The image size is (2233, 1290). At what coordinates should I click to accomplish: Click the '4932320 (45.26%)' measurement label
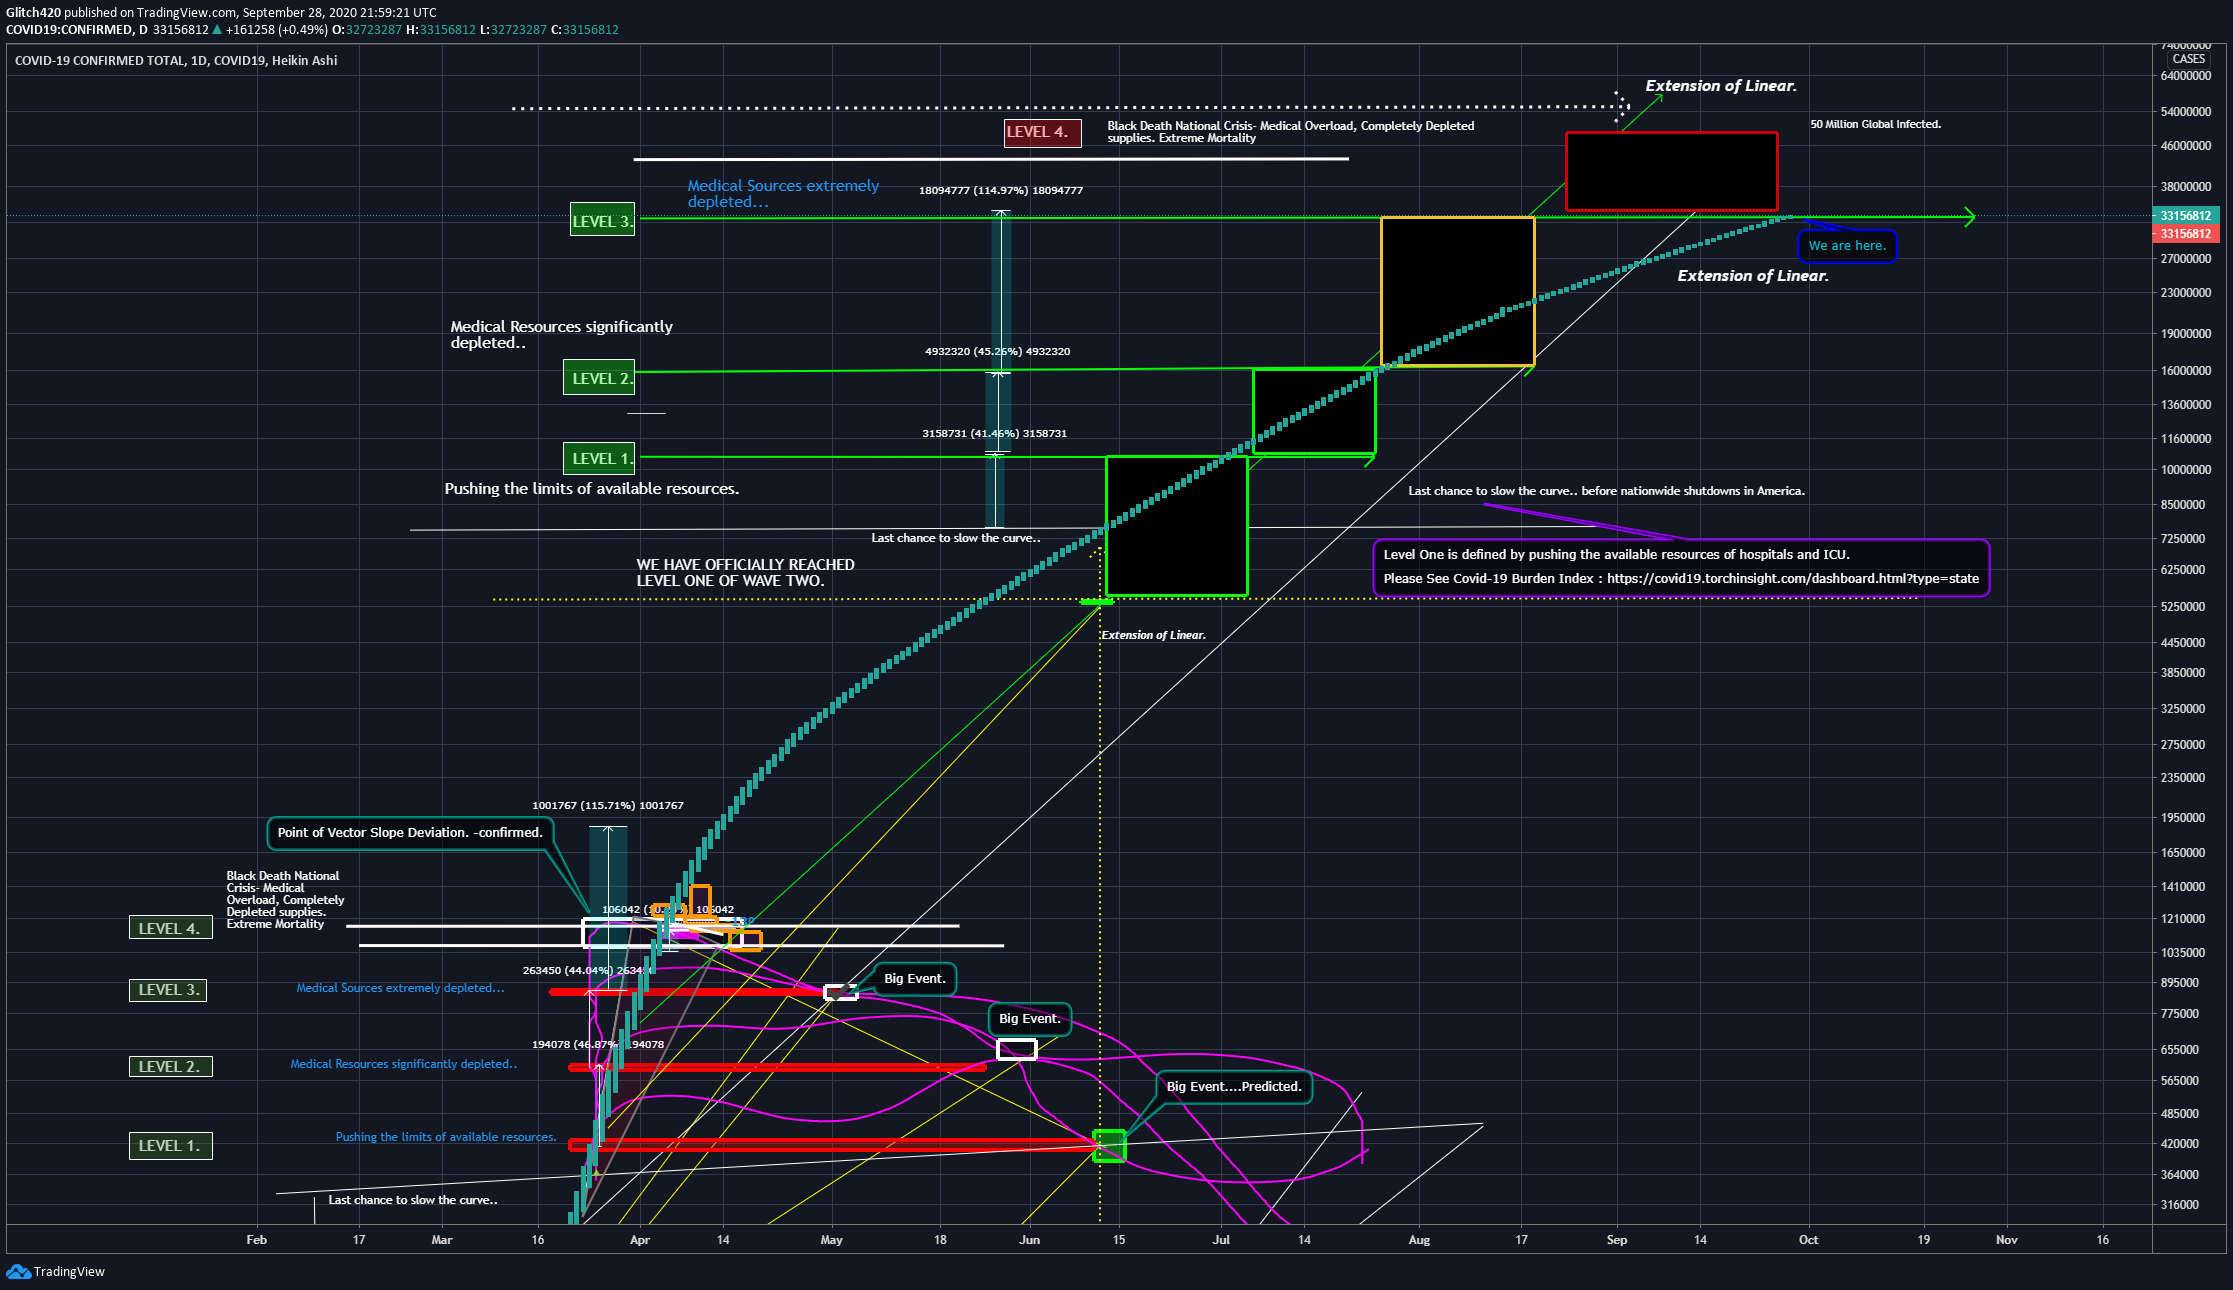pos(997,352)
